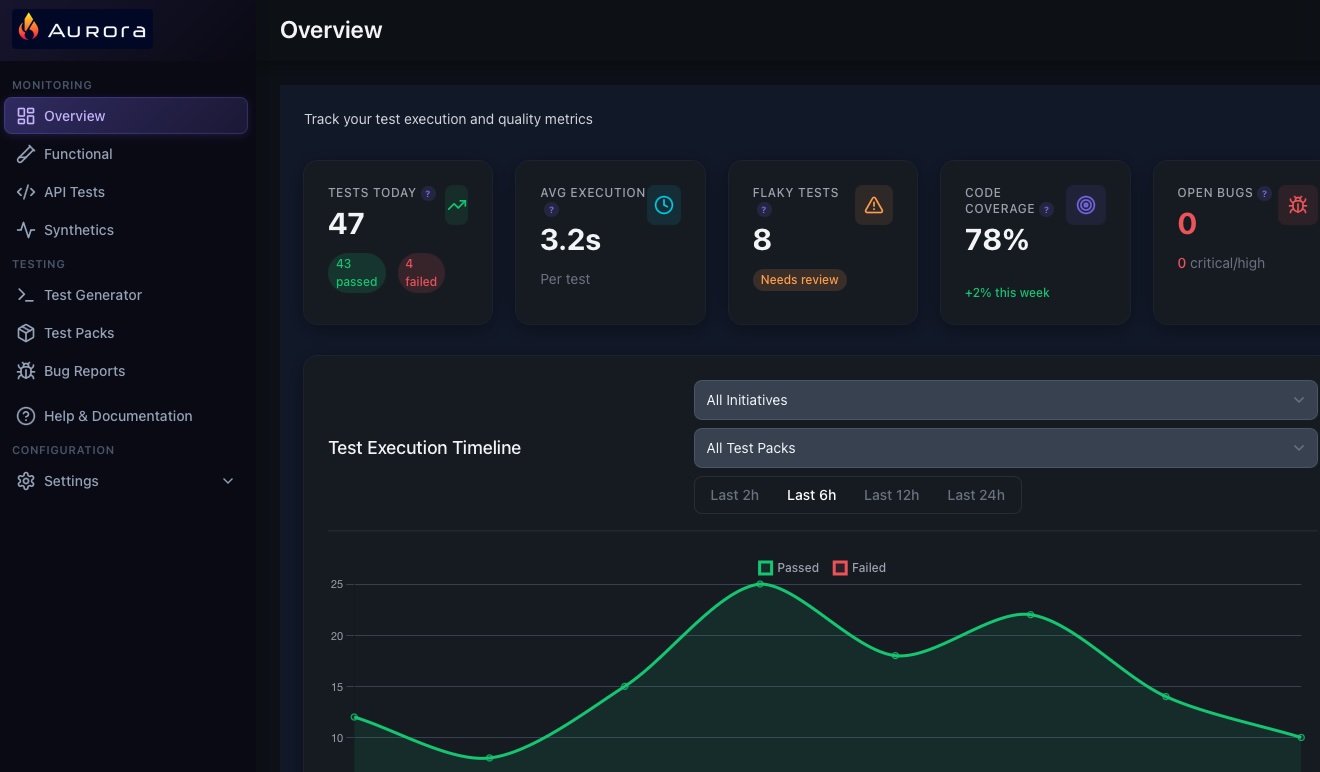Click the warning triangle icon on Flaky Tests card

874,205
